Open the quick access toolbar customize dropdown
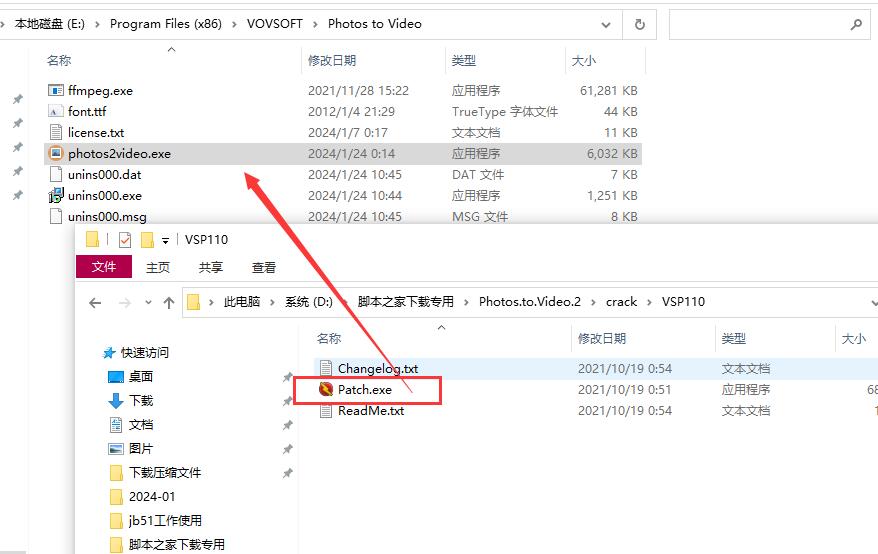The image size is (878, 554). 165,241
